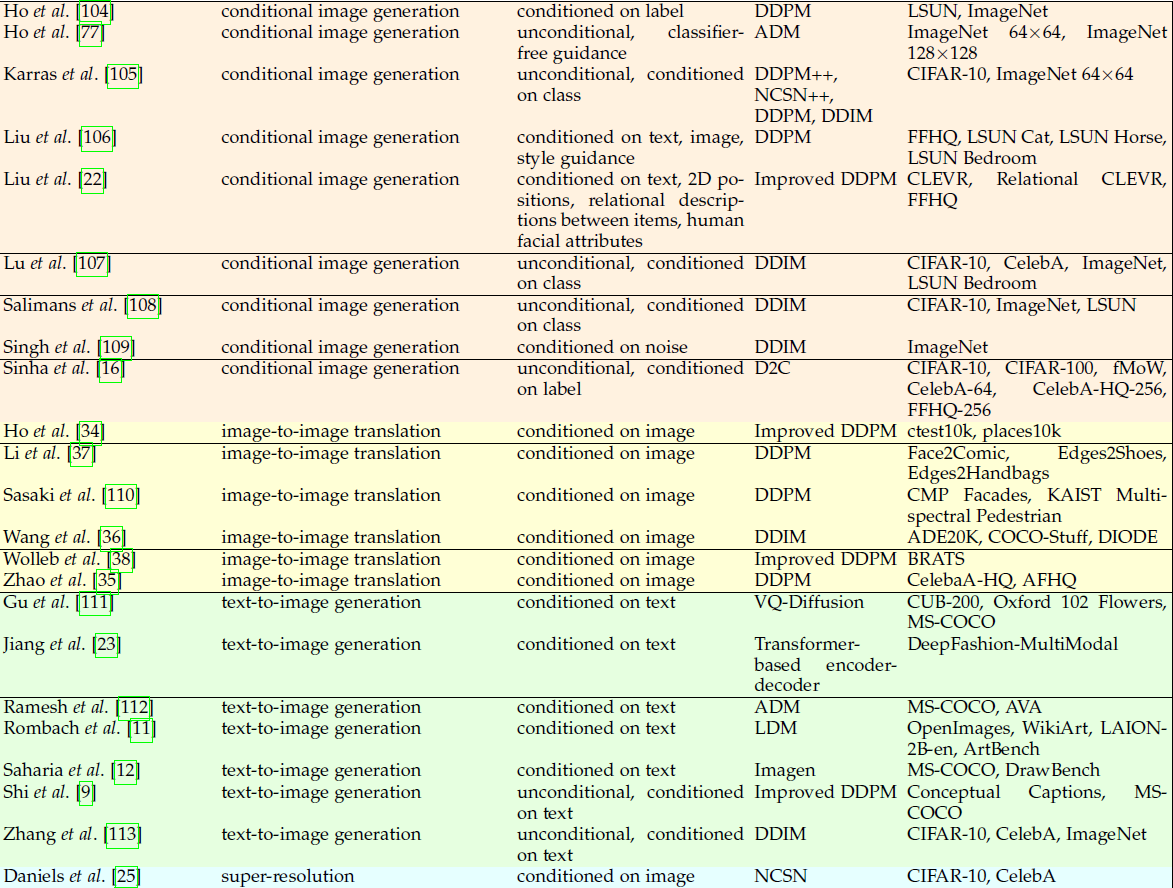Select 'conditioned on noise' cell
Image resolution: width=1173 pixels, height=888 pixels.
601,347
